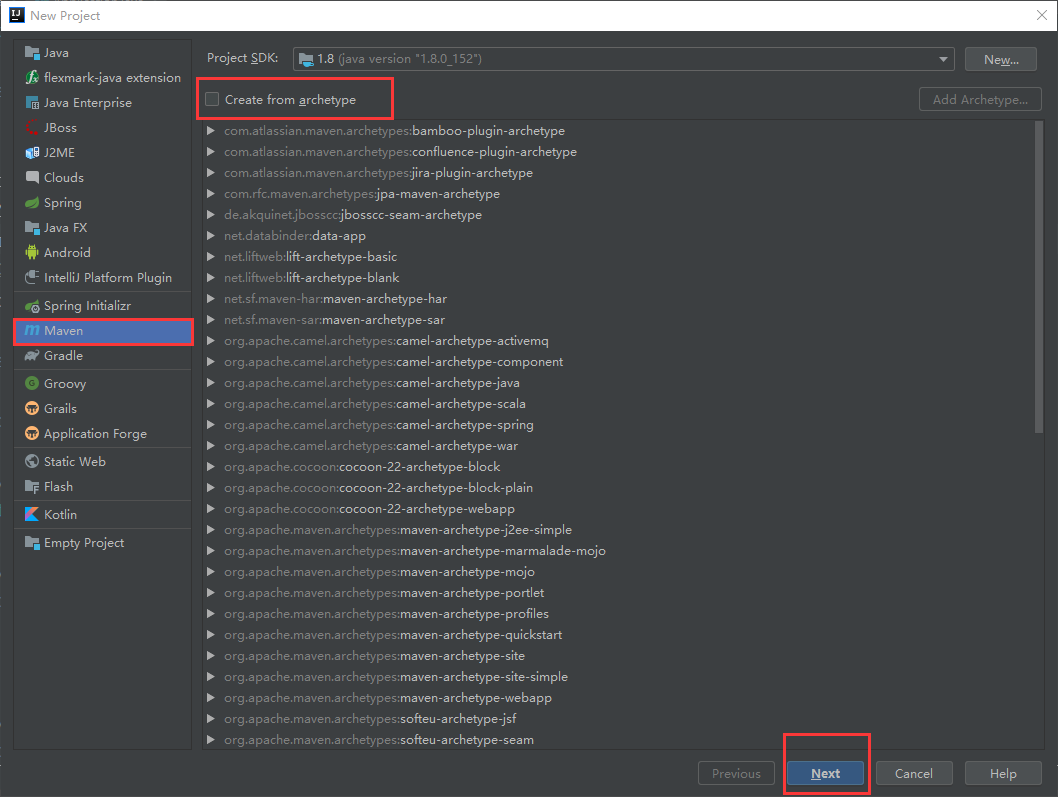1058x797 pixels.
Task: Select the Android robot icon
Action: tap(32, 252)
